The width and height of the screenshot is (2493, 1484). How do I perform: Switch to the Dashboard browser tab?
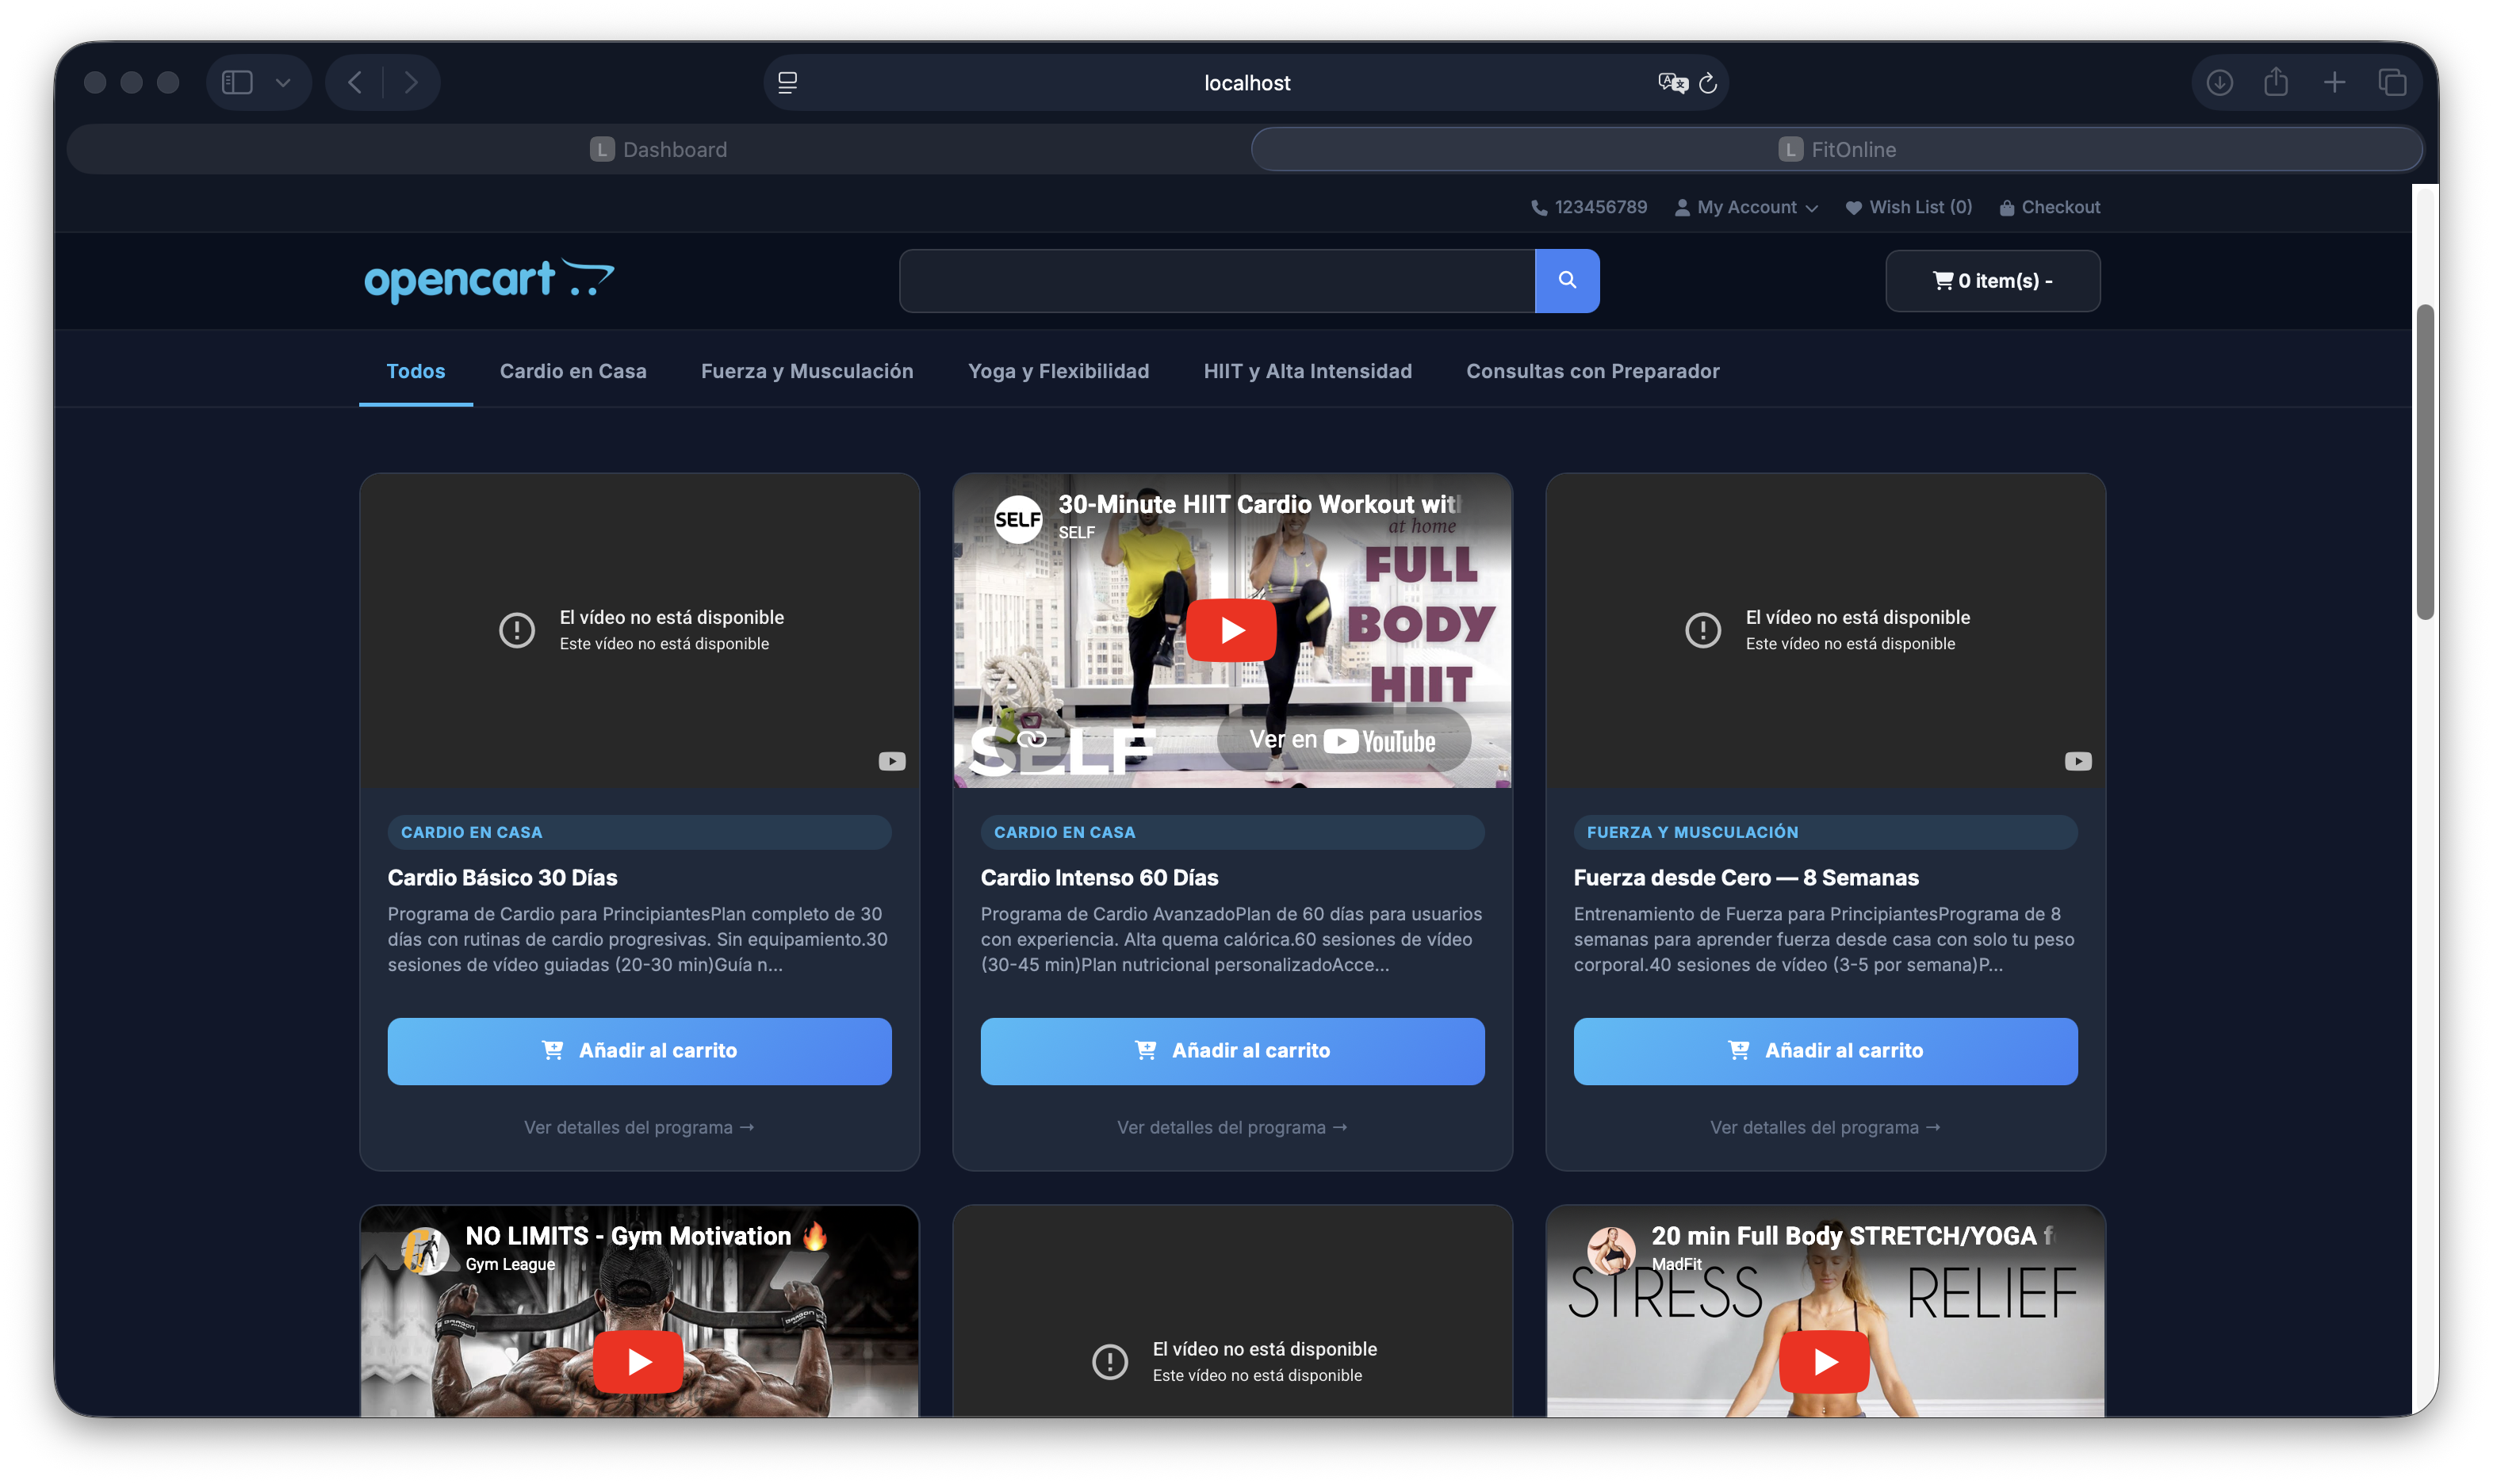[x=658, y=150]
